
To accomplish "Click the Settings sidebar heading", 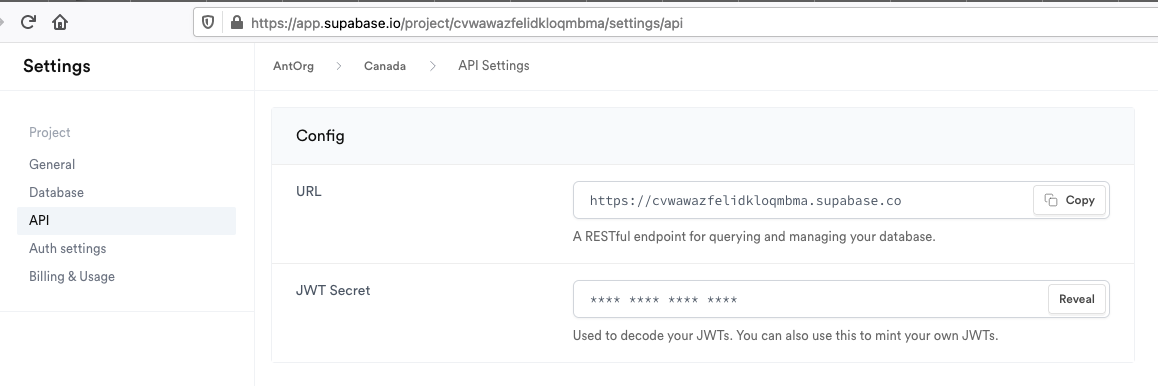I will [x=57, y=66].
